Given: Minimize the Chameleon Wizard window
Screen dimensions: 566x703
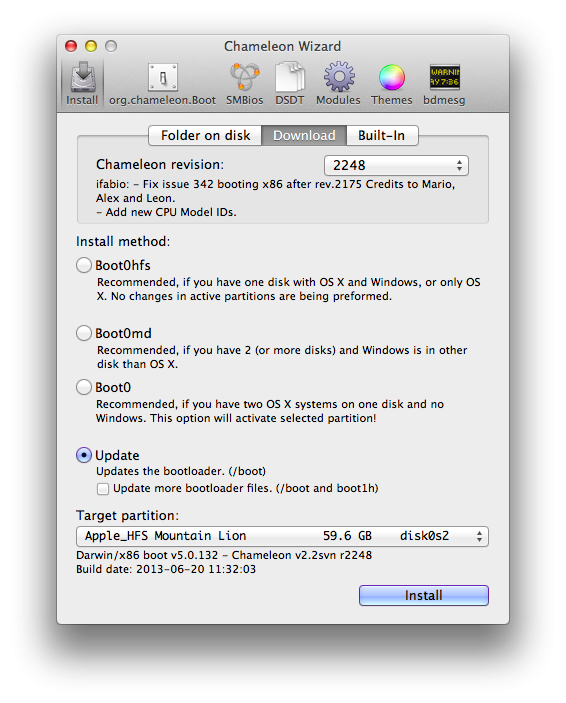Looking at the screenshot, I should tap(91, 46).
